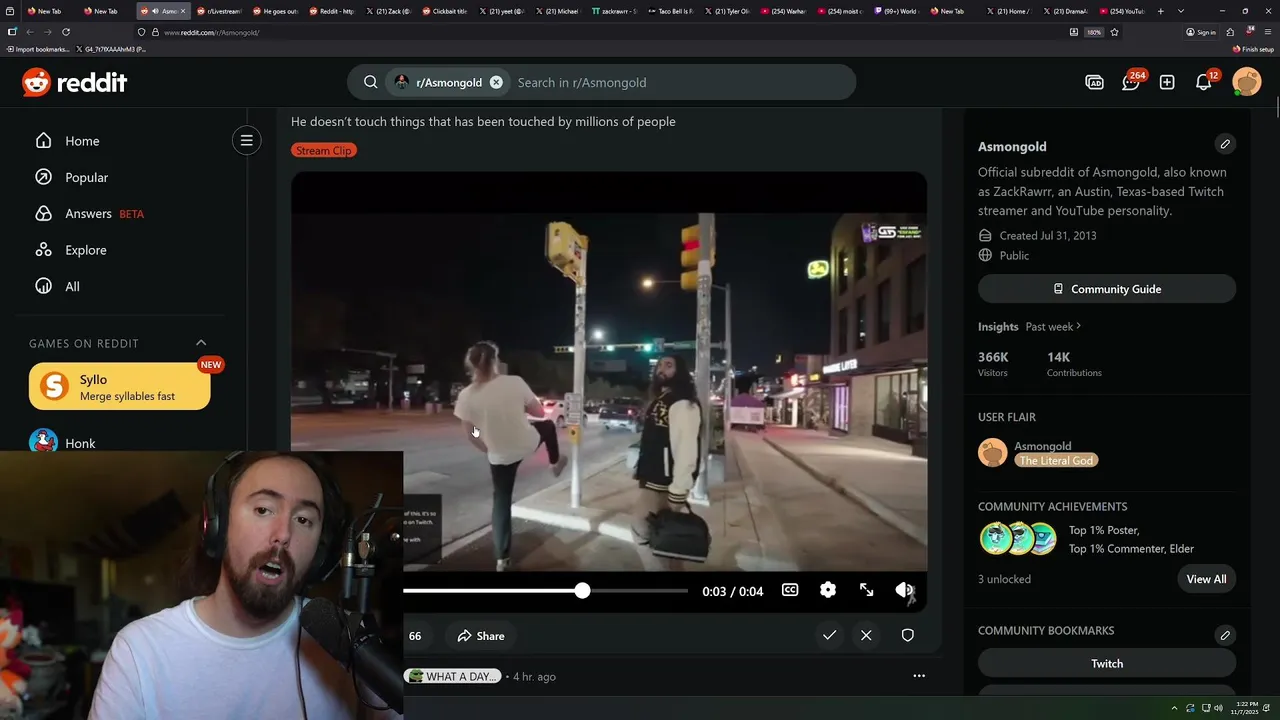Bookmark this page star icon
The height and width of the screenshot is (720, 1280).
tap(1114, 32)
